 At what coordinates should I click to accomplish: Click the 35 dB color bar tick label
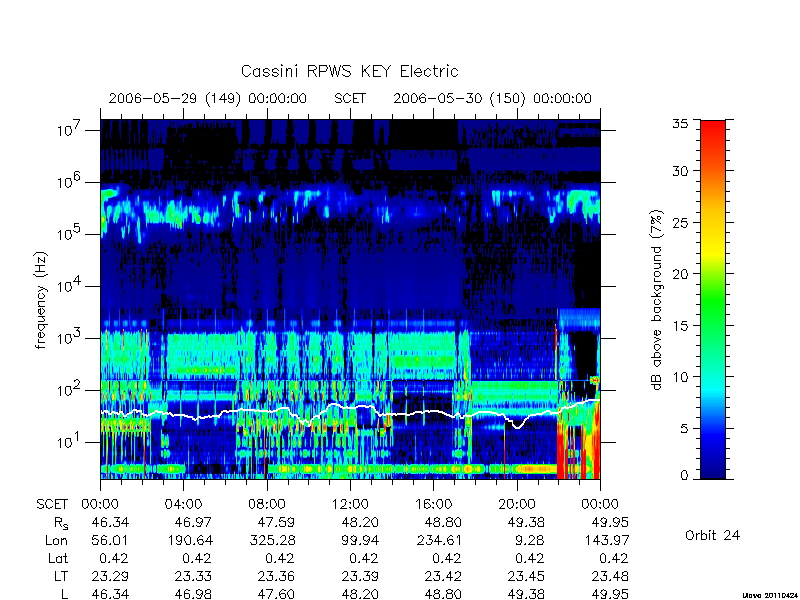[680, 123]
